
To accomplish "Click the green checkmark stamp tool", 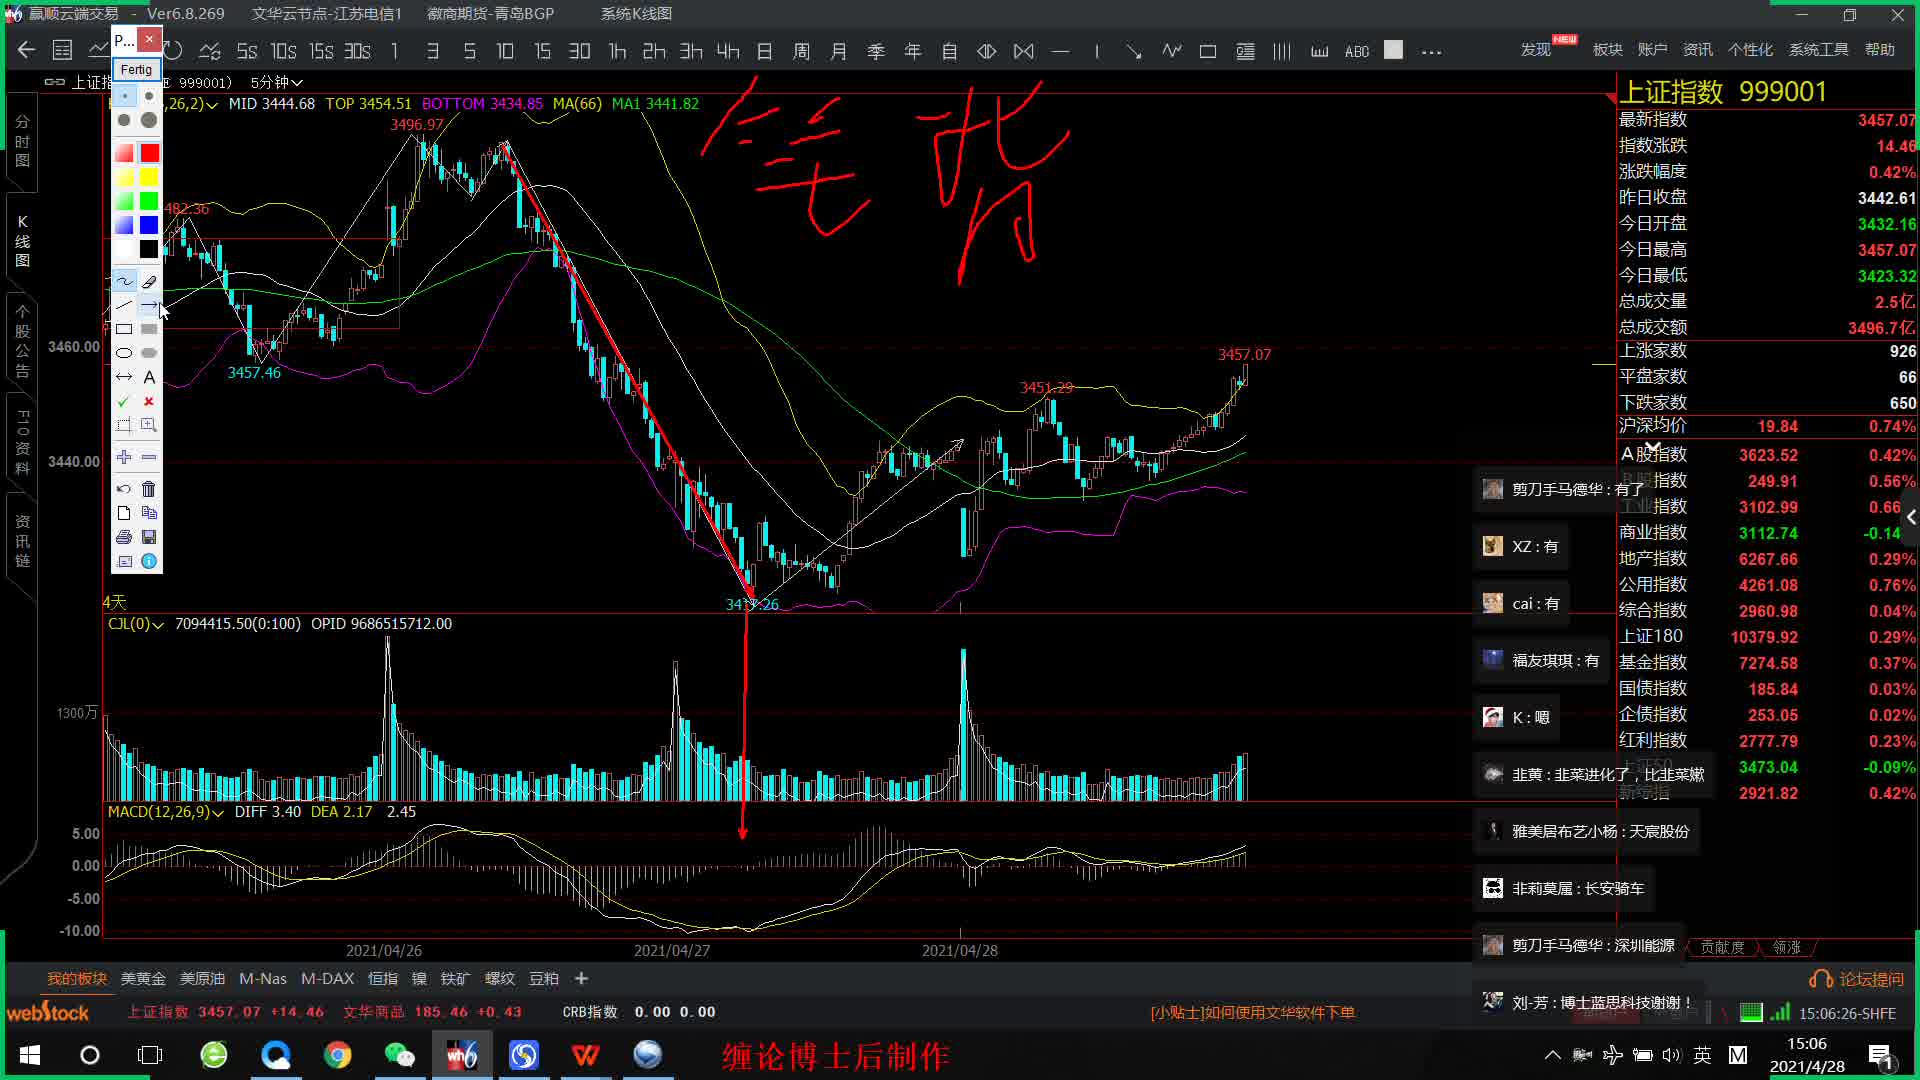I will tap(124, 401).
